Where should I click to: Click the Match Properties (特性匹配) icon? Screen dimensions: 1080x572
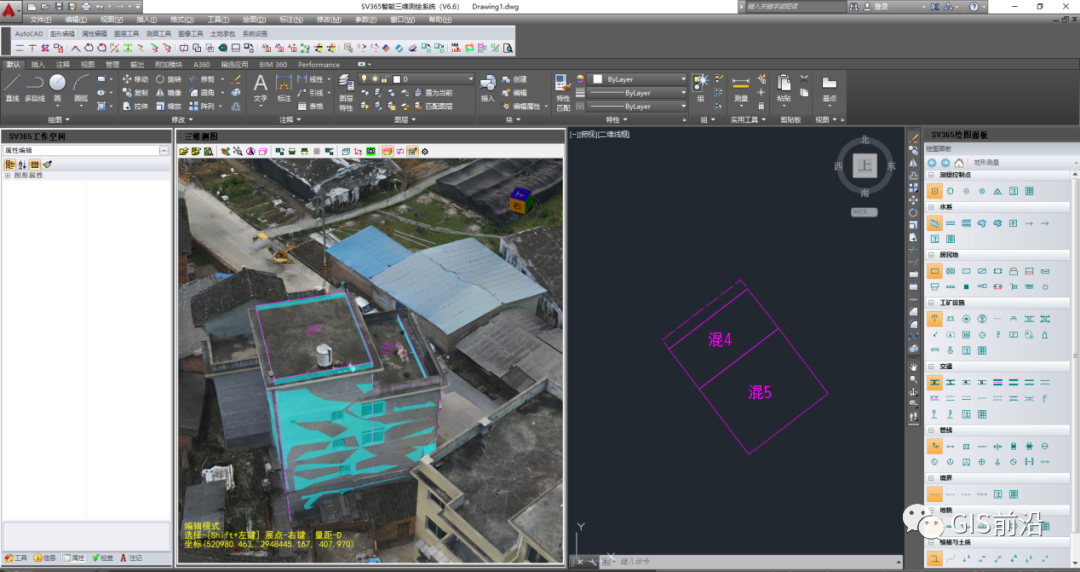pyautogui.click(x=562, y=84)
